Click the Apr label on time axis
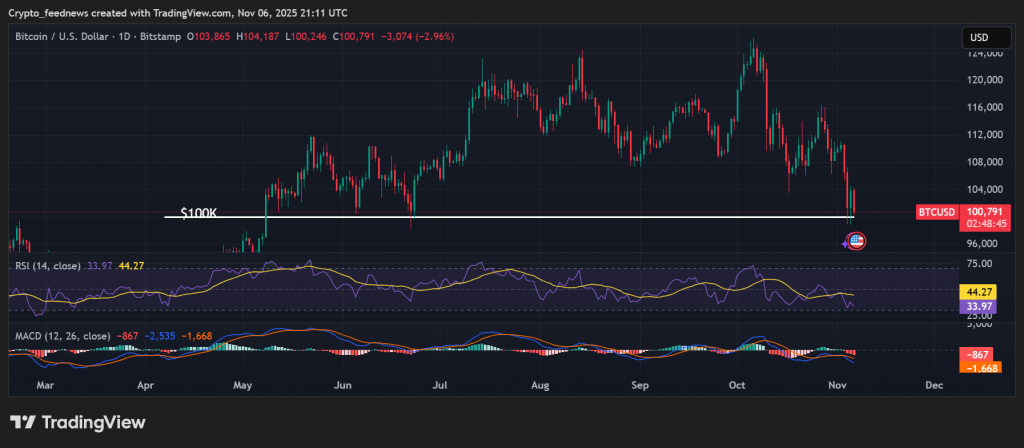This screenshot has height=448, width=1024. [148, 386]
